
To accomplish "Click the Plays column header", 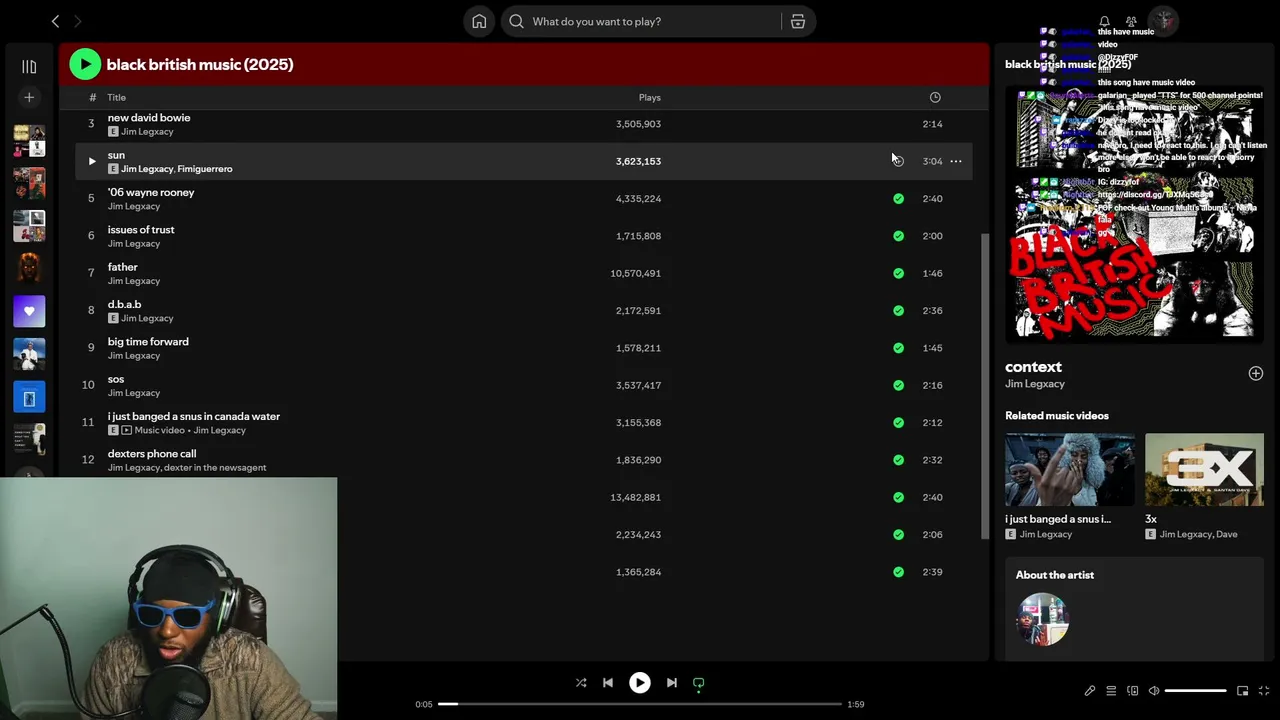I will pos(650,97).
